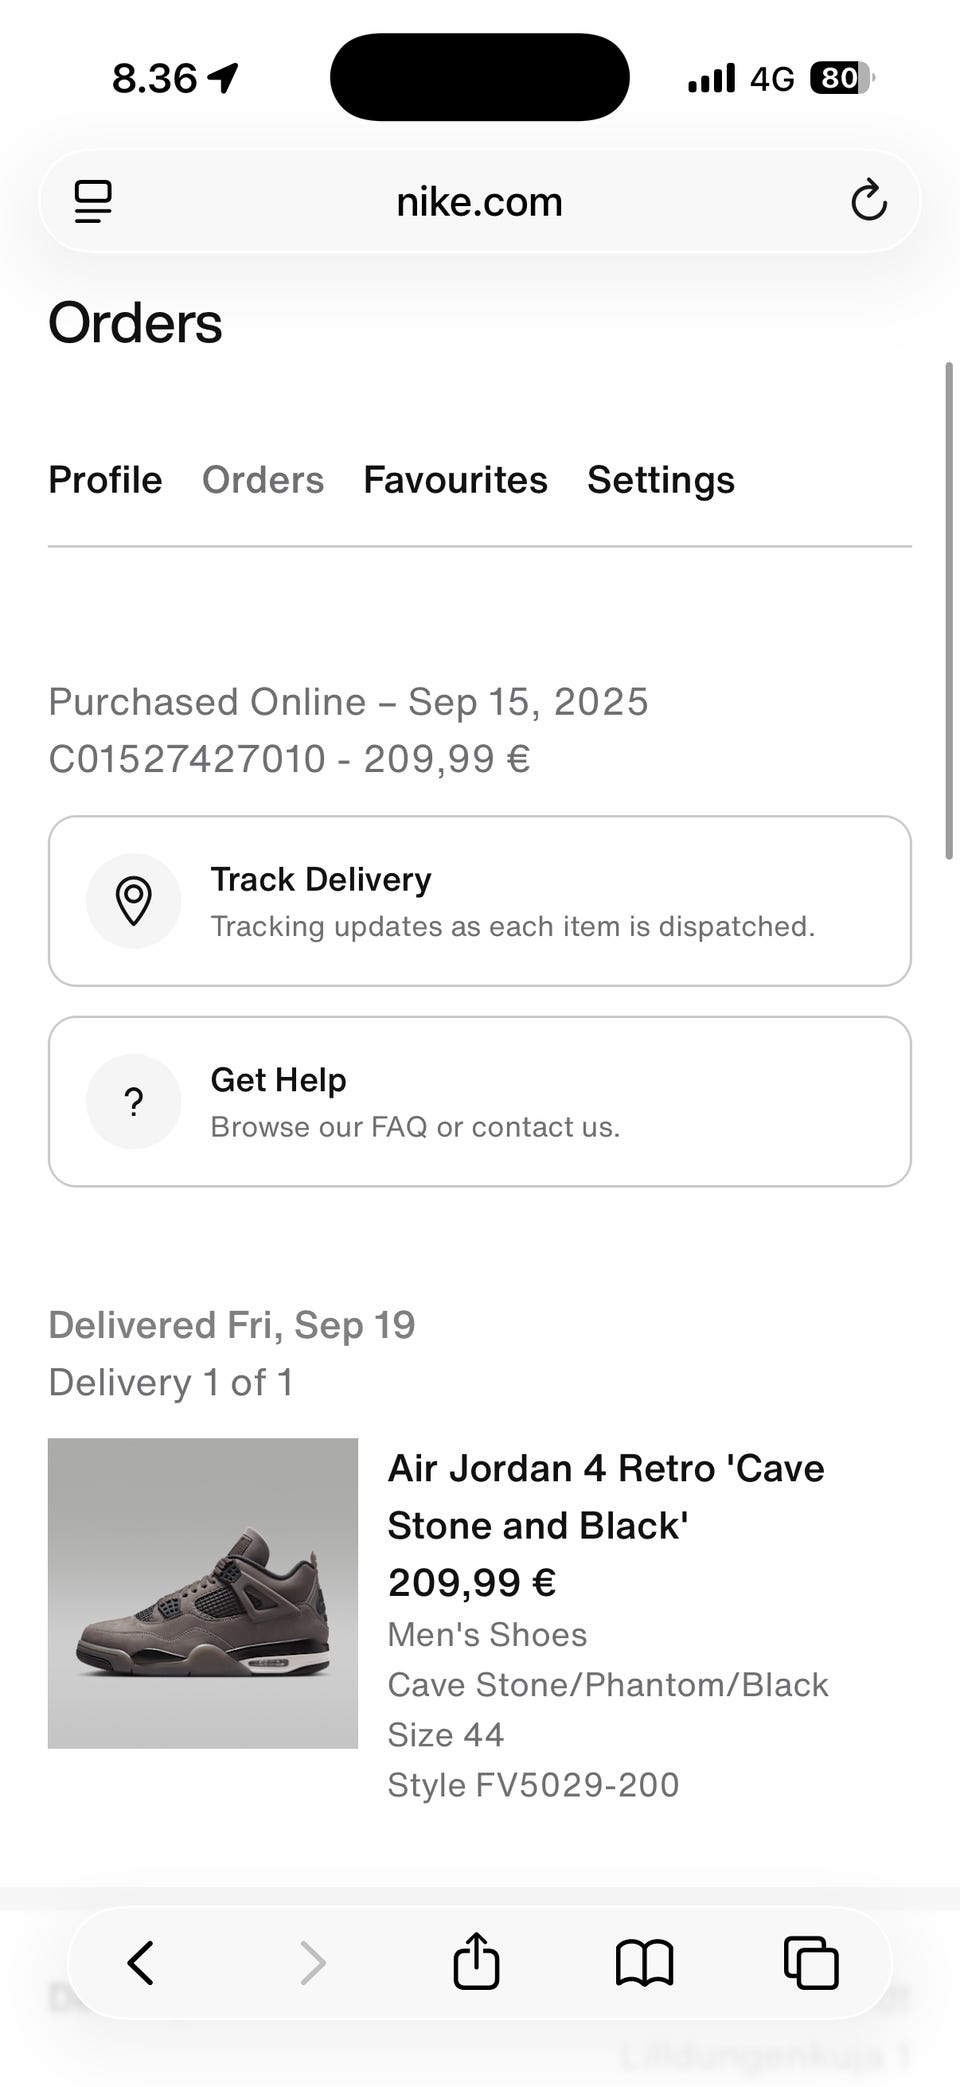Go back with the back arrow

[141, 1962]
